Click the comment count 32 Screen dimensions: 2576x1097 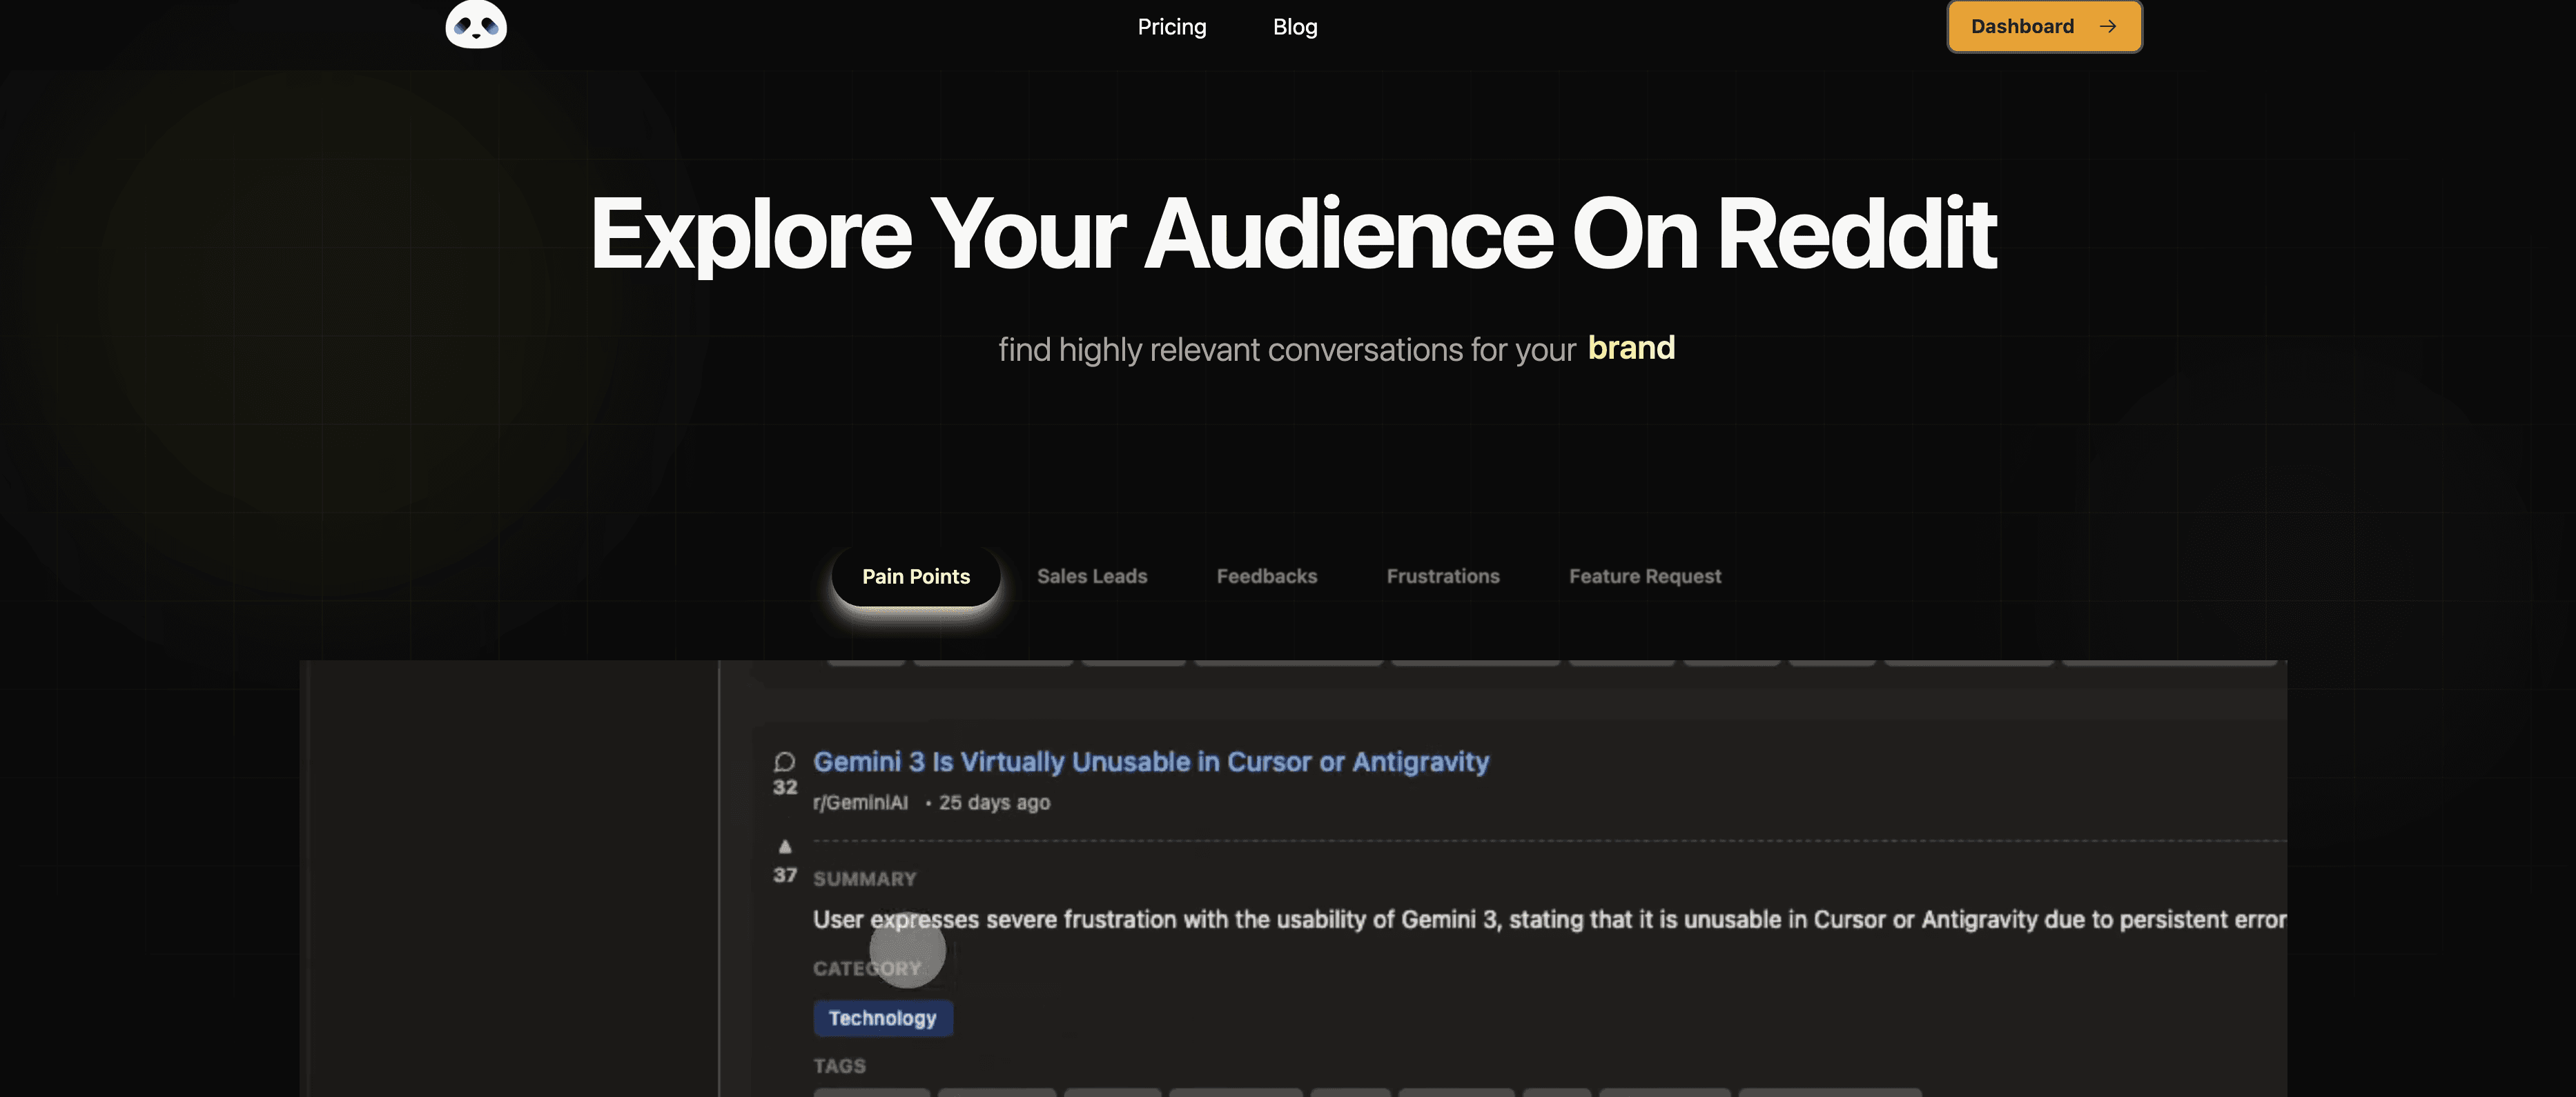pyautogui.click(x=785, y=788)
